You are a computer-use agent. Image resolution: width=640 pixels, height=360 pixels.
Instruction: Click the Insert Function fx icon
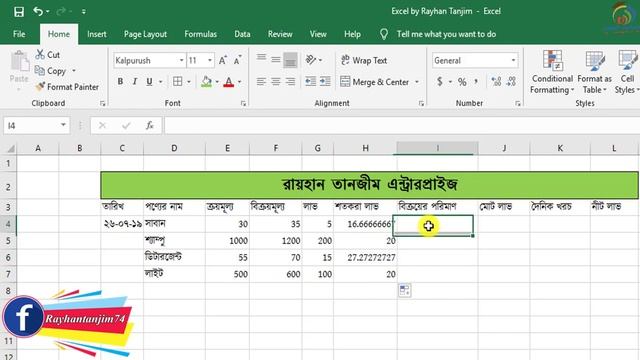tap(150, 125)
